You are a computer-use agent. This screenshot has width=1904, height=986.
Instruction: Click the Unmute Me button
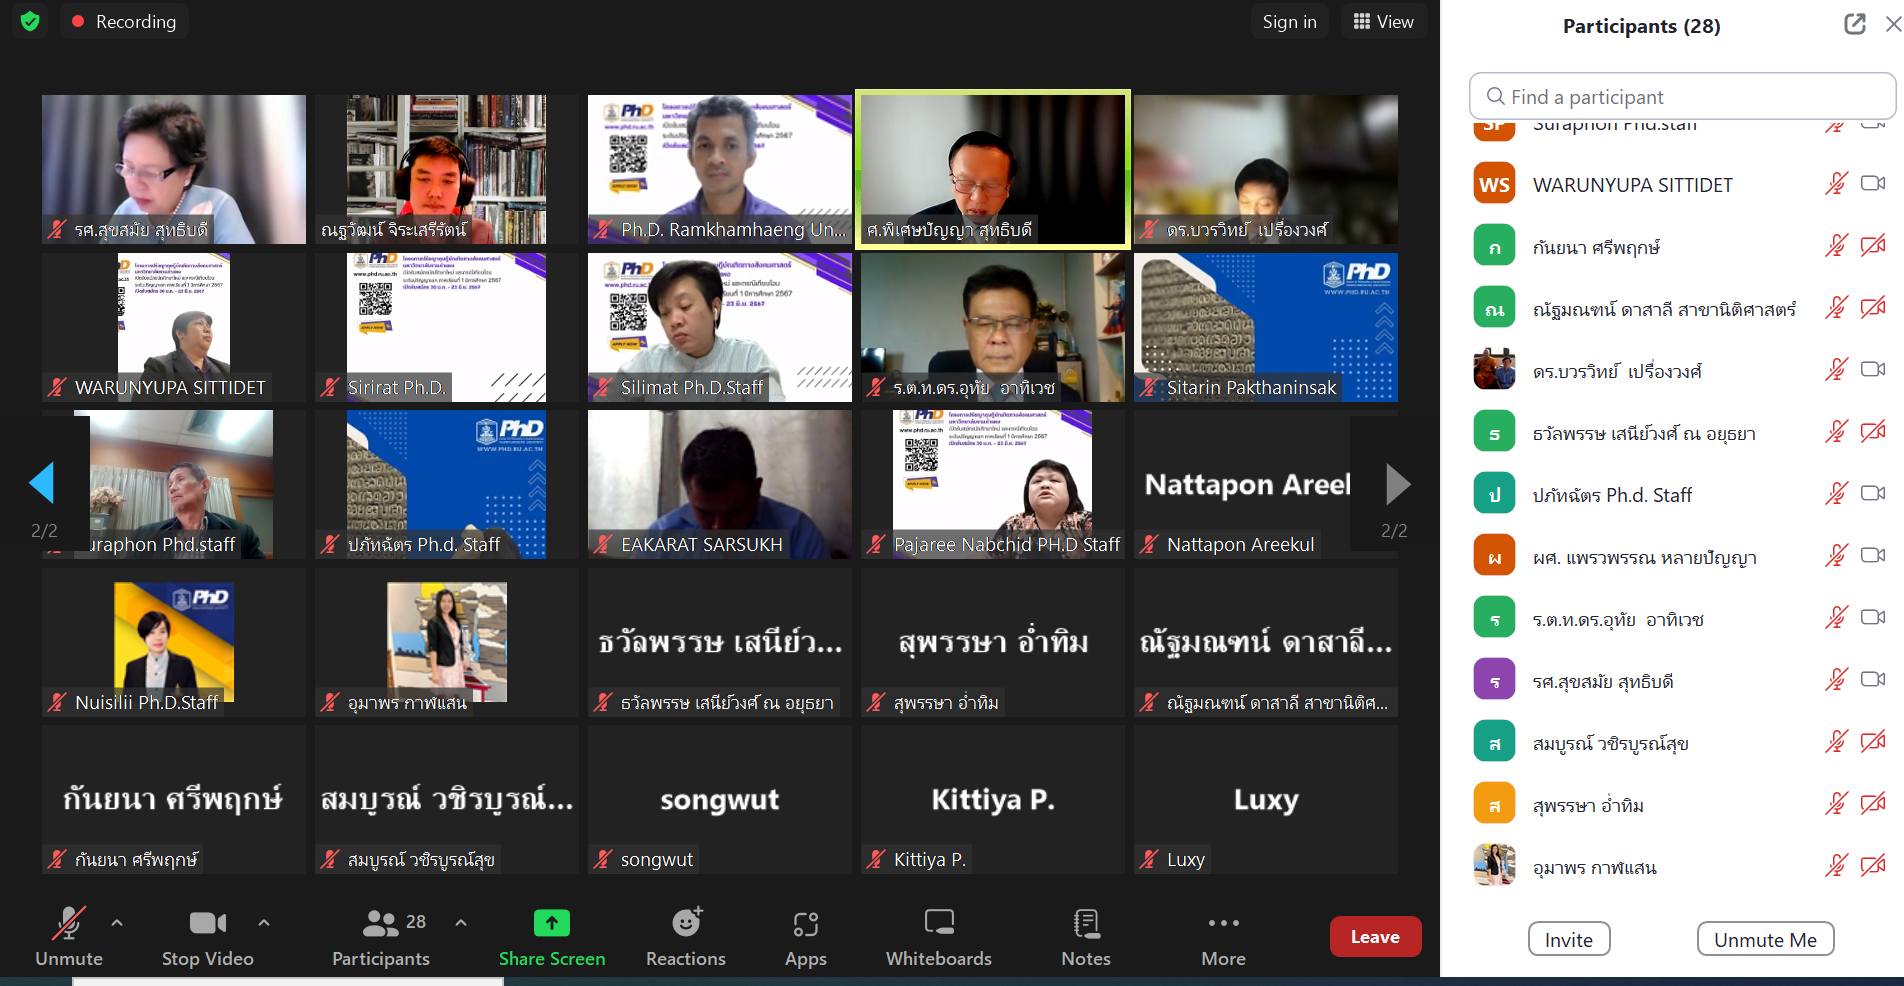pos(1765,939)
